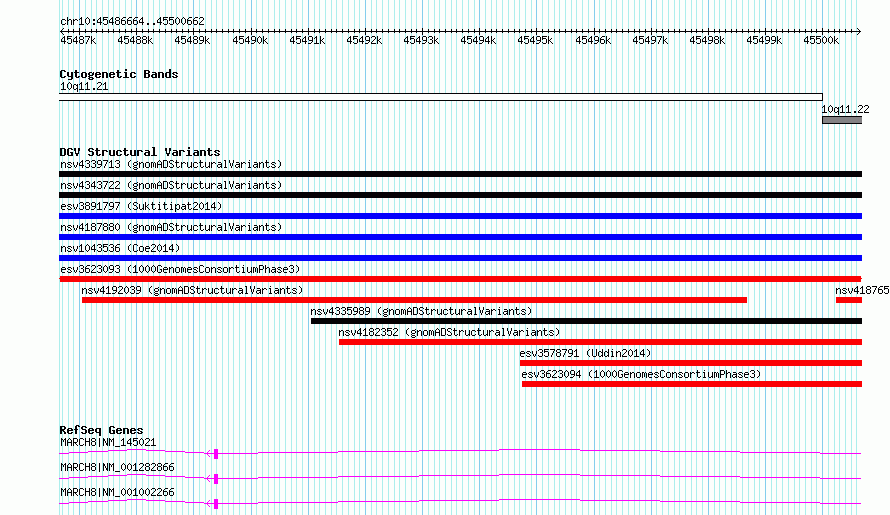Click the MARCH8|NM_001282866 magenta exon block
Viewport: 890px width, 515px height.
(216, 479)
